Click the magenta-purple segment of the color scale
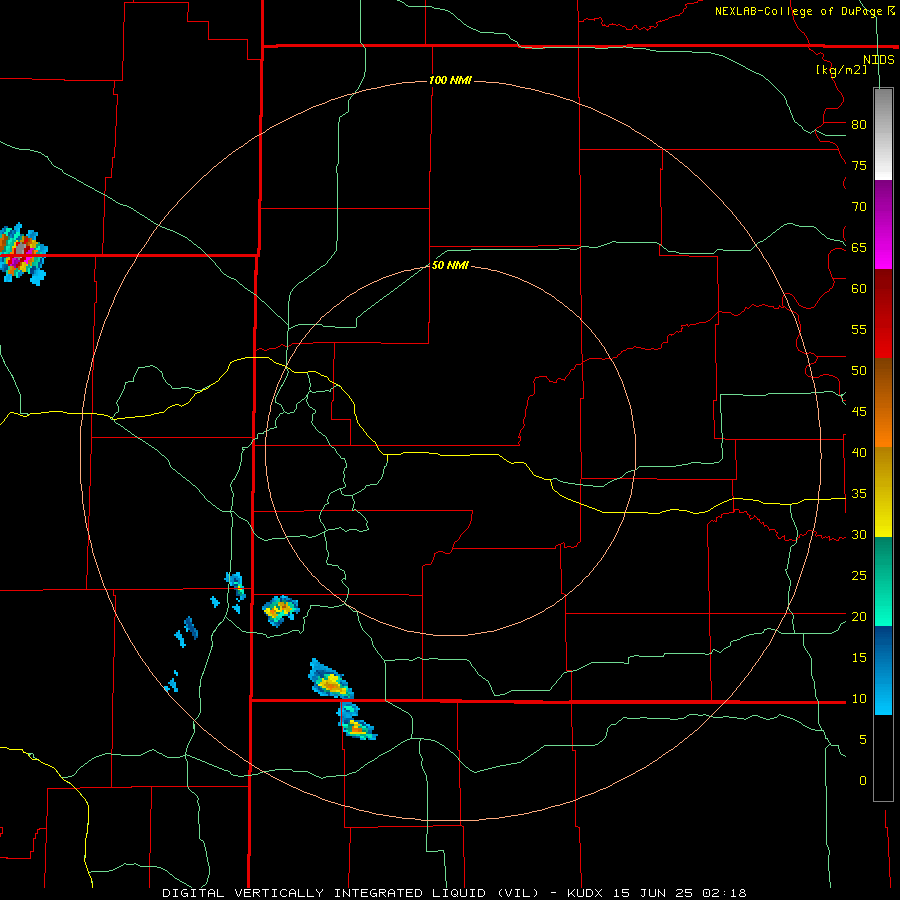This screenshot has width=900, height=900. click(883, 224)
